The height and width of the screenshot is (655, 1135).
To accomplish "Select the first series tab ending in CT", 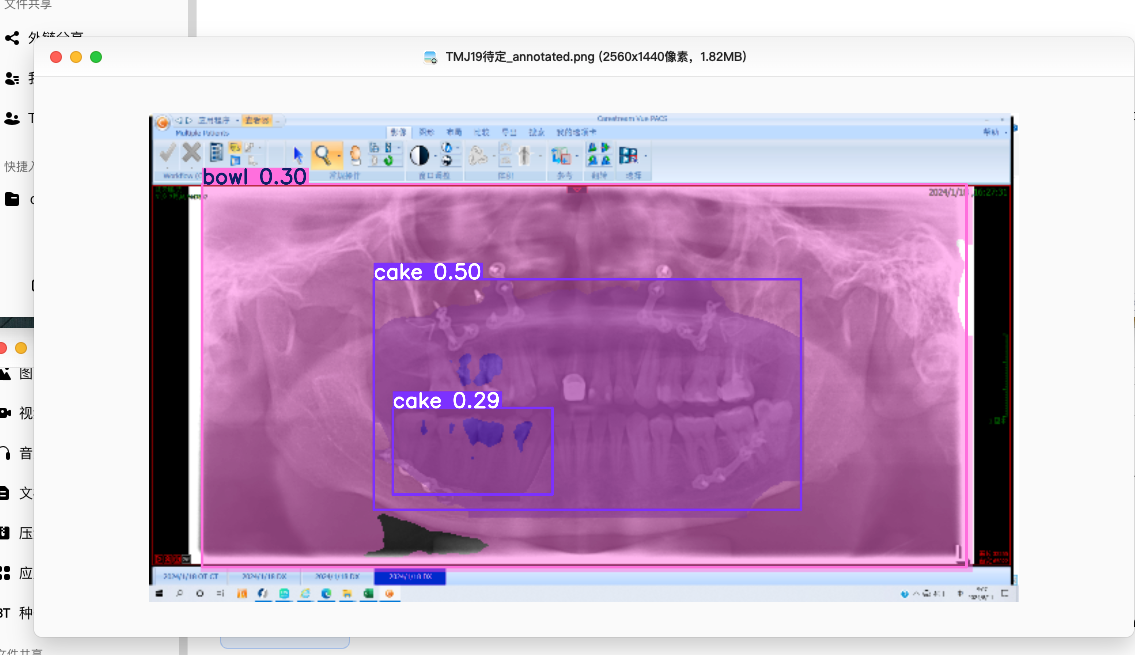I will click(190, 577).
